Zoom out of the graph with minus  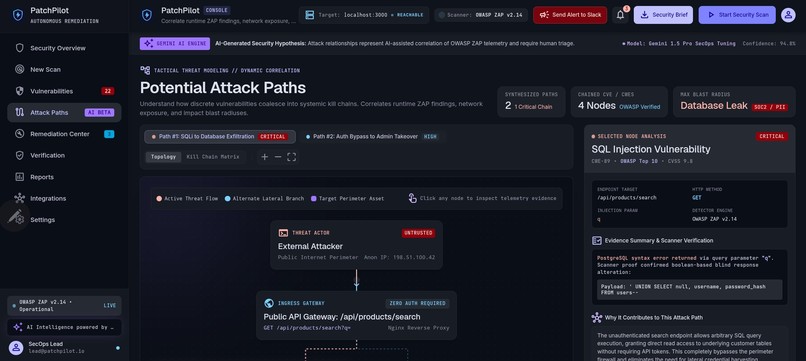[x=278, y=157]
